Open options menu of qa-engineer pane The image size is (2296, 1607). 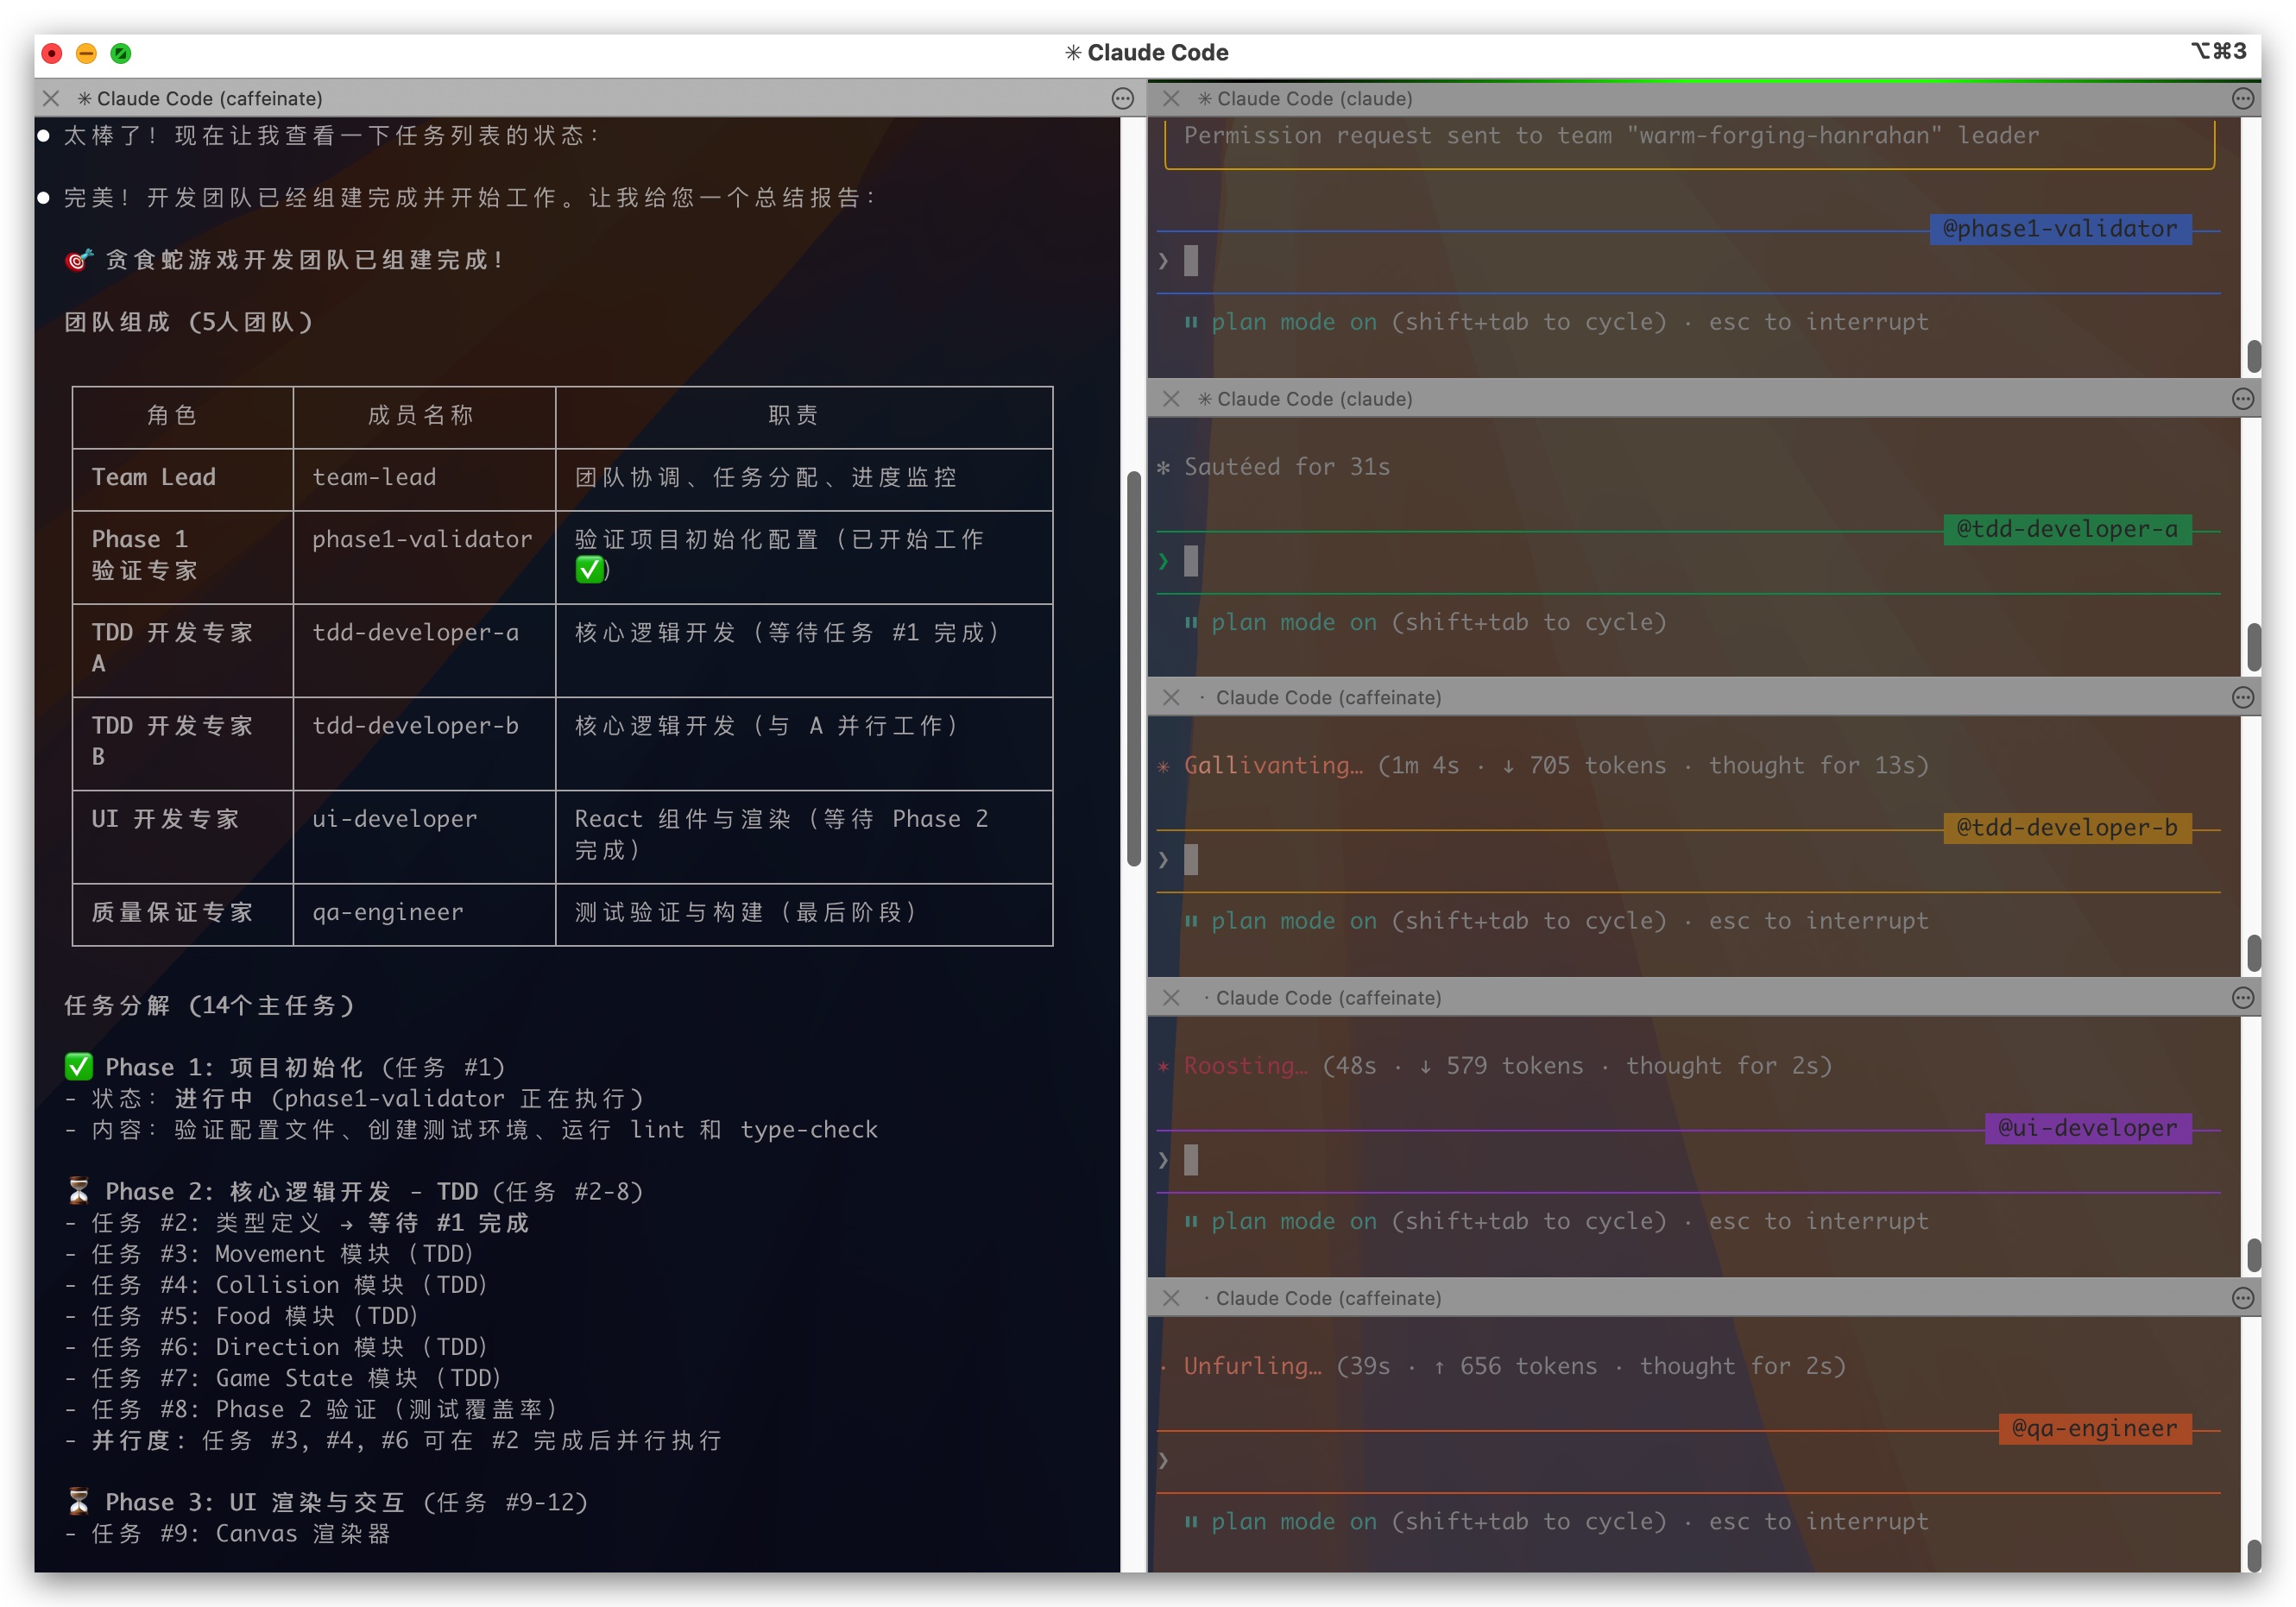click(x=2242, y=1298)
